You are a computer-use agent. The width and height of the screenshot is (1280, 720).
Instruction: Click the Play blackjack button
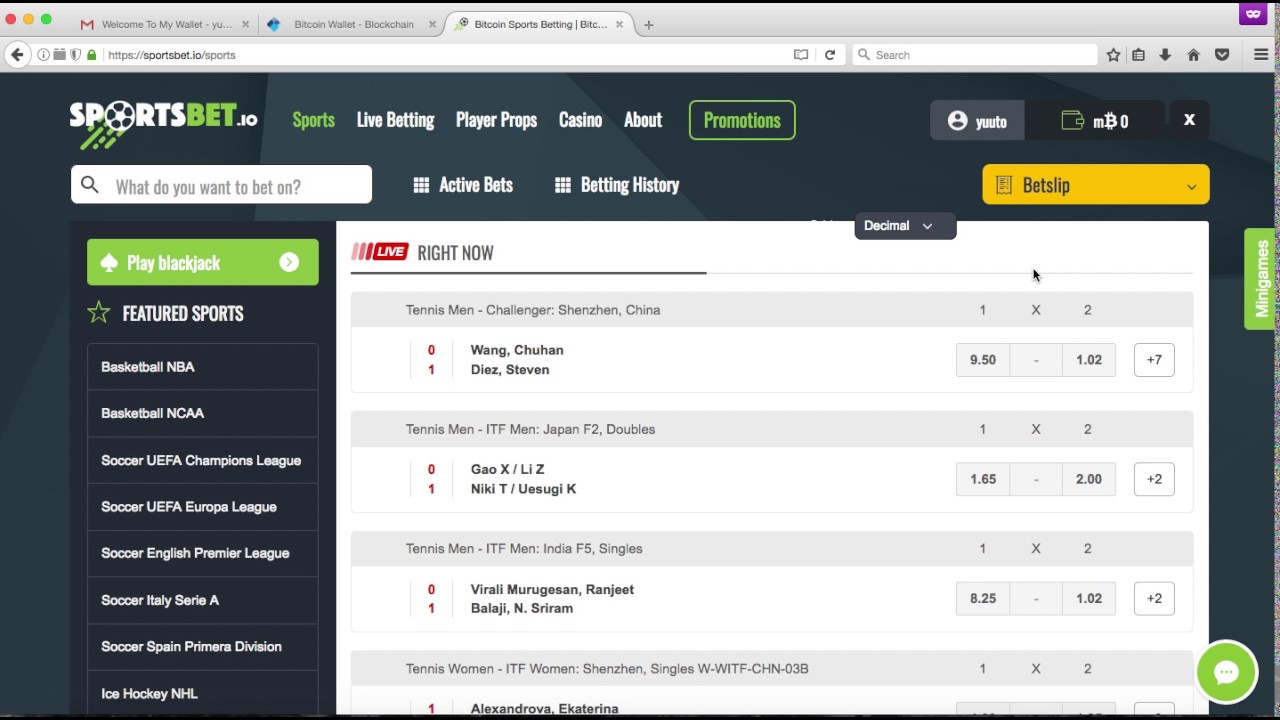tap(203, 262)
